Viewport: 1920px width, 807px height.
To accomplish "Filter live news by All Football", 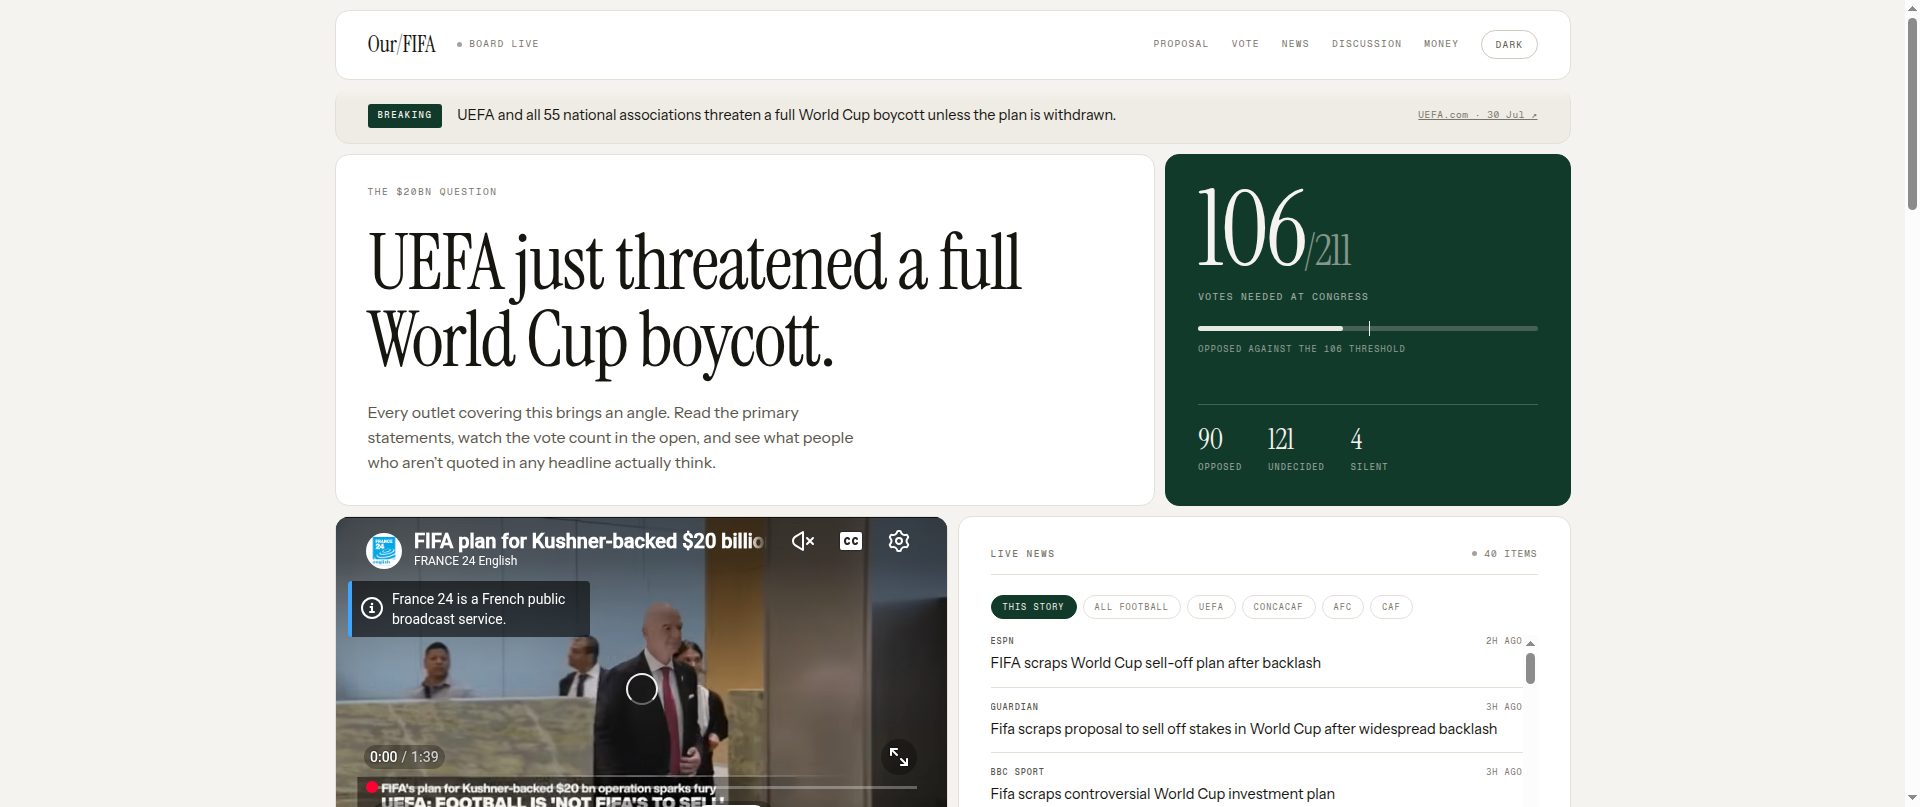I will click(1131, 607).
